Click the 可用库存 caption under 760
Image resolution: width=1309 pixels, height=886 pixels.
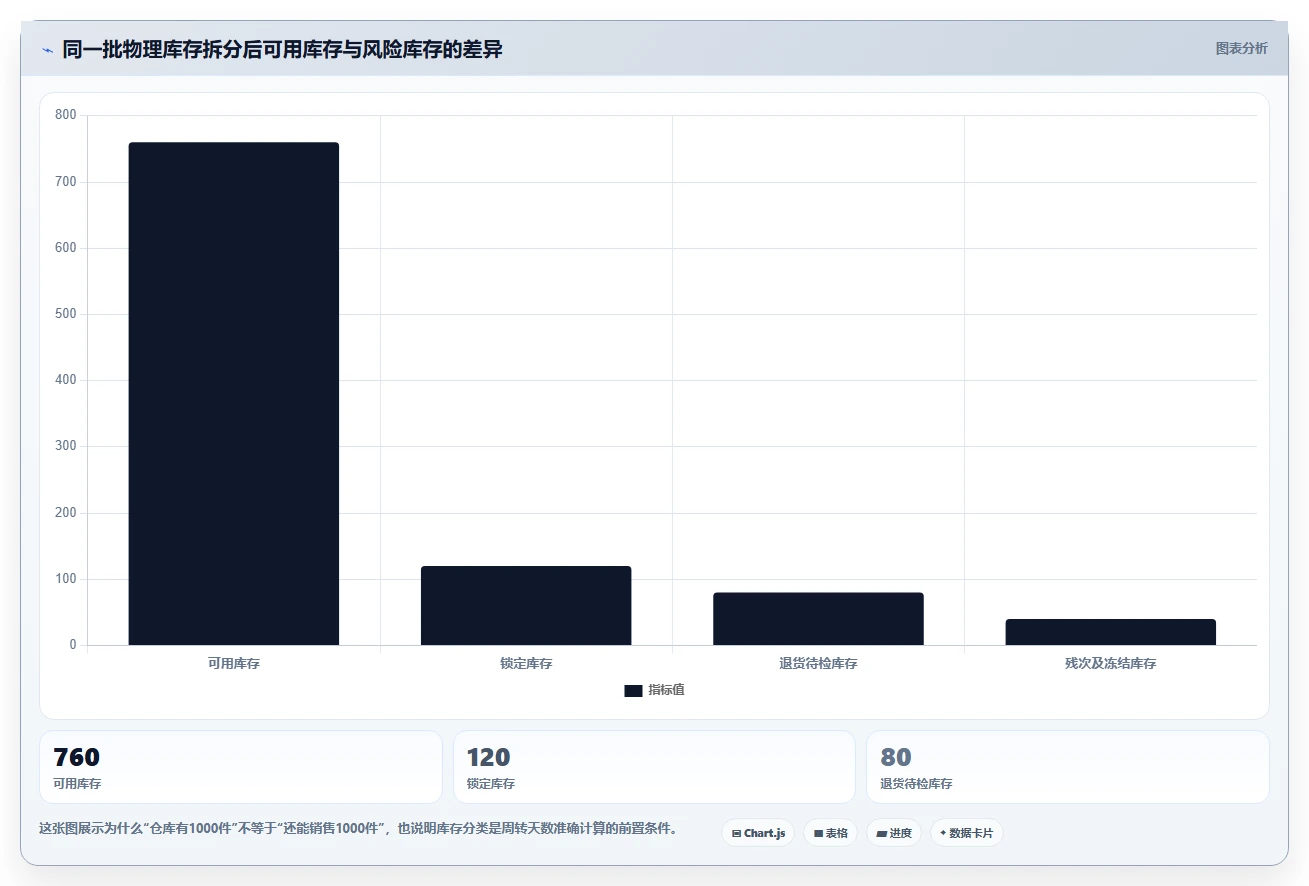point(77,784)
